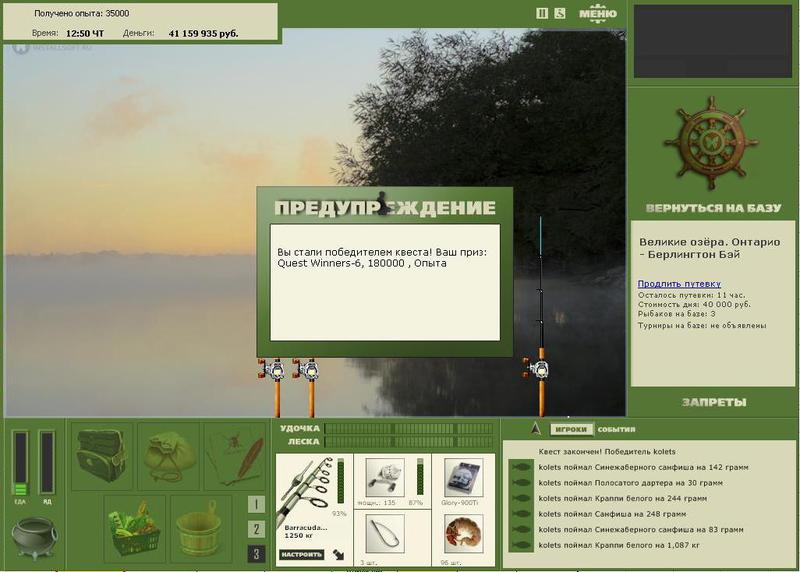800x572 pixels.
Task: Click the dark minimap panel top right
Action: 713,41
